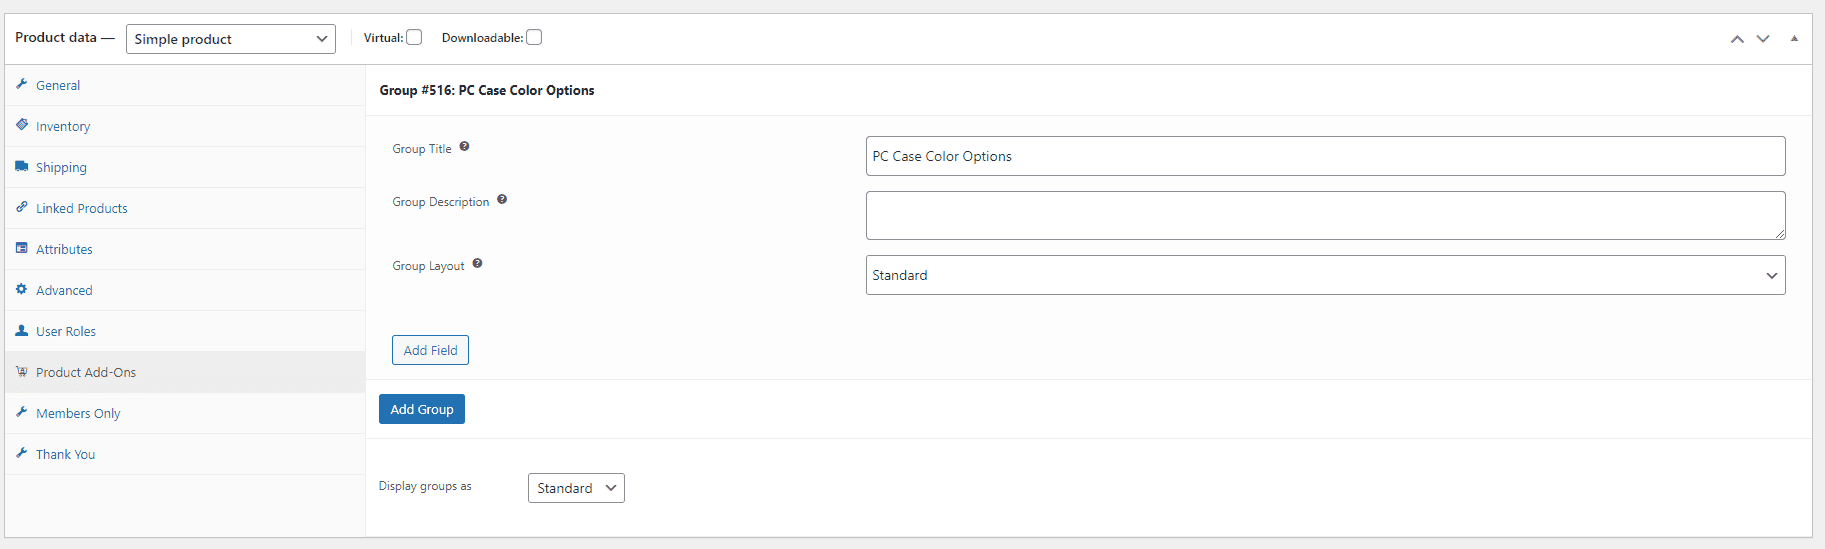
Task: Click the Inventory tag icon
Action: tap(21, 125)
